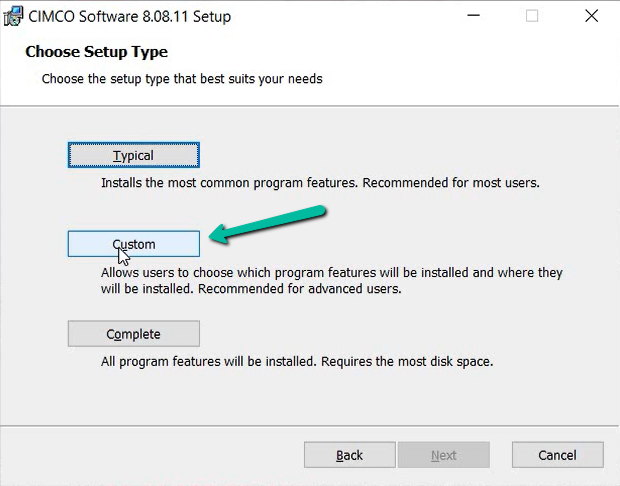Click 'Choose the setup type that best suits your needs'
The image size is (620, 486).
182,79
